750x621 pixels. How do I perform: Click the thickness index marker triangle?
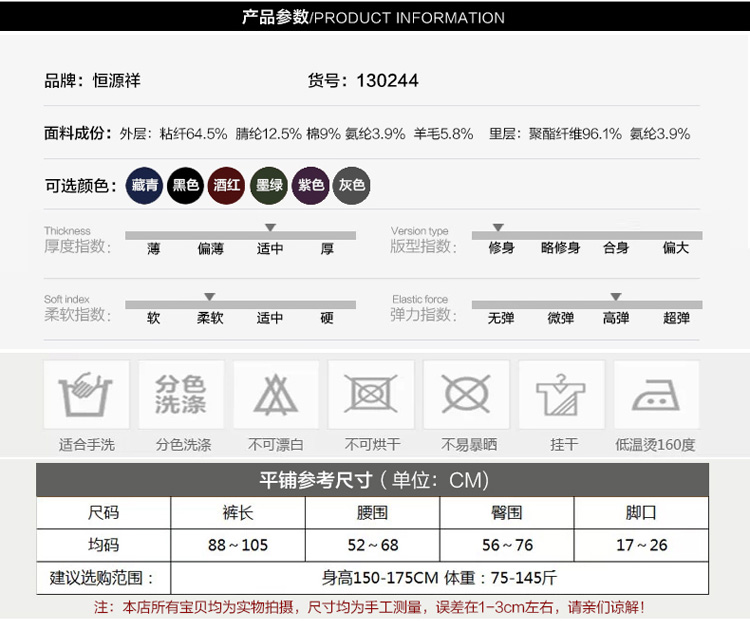click(270, 227)
